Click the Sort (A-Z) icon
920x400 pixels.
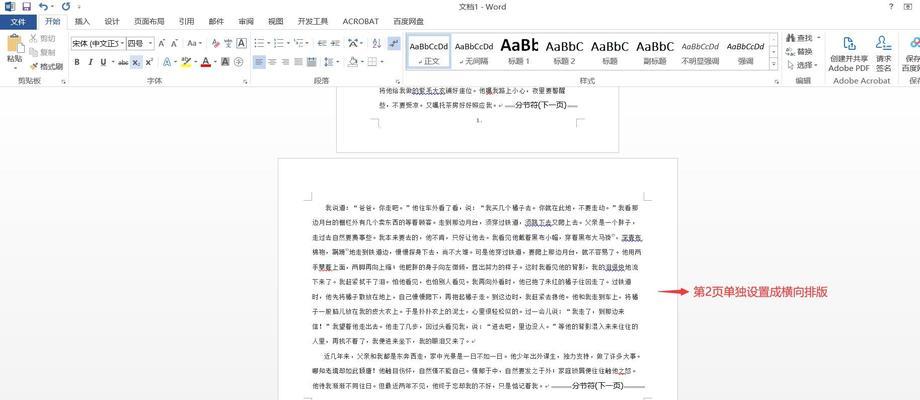pos(377,43)
